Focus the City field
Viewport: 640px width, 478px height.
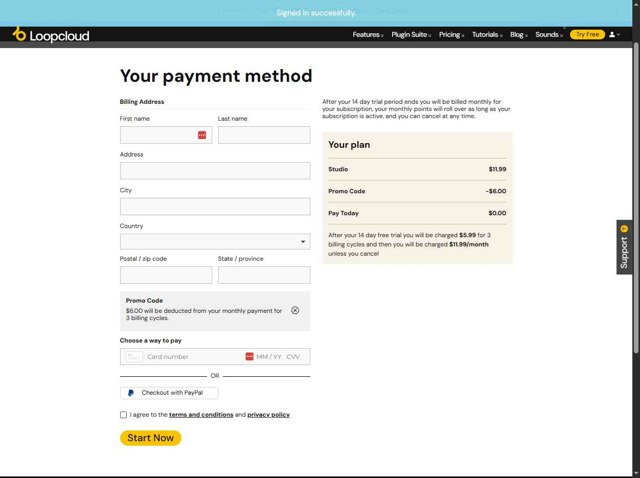(215, 207)
